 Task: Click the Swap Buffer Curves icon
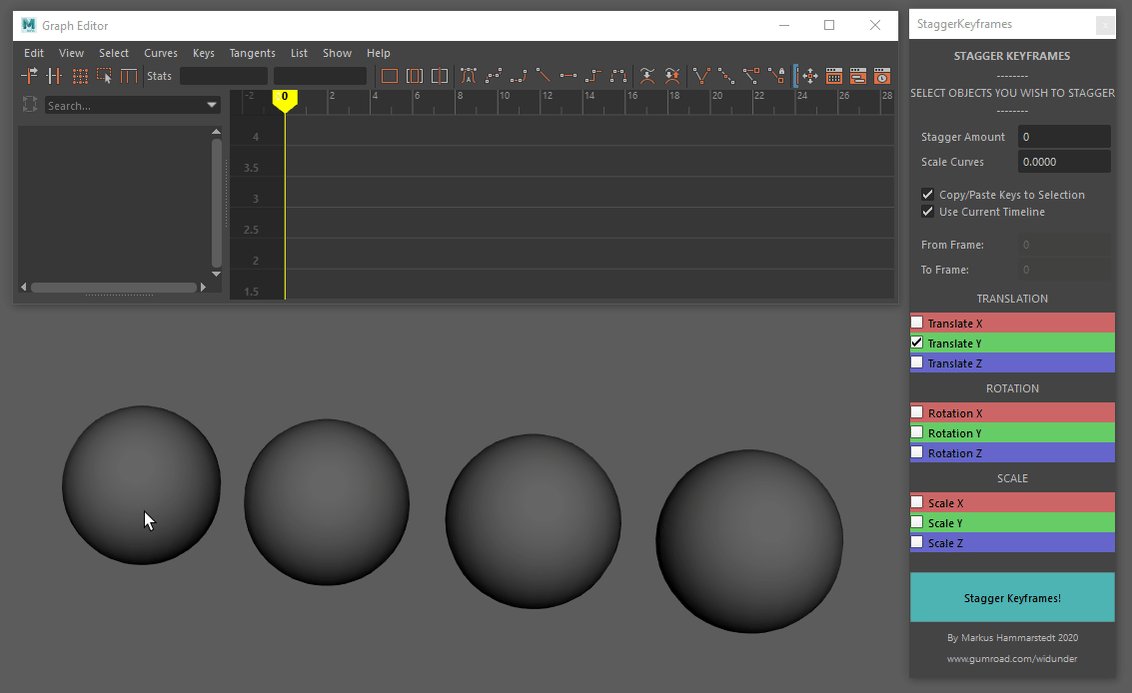(x=672, y=76)
